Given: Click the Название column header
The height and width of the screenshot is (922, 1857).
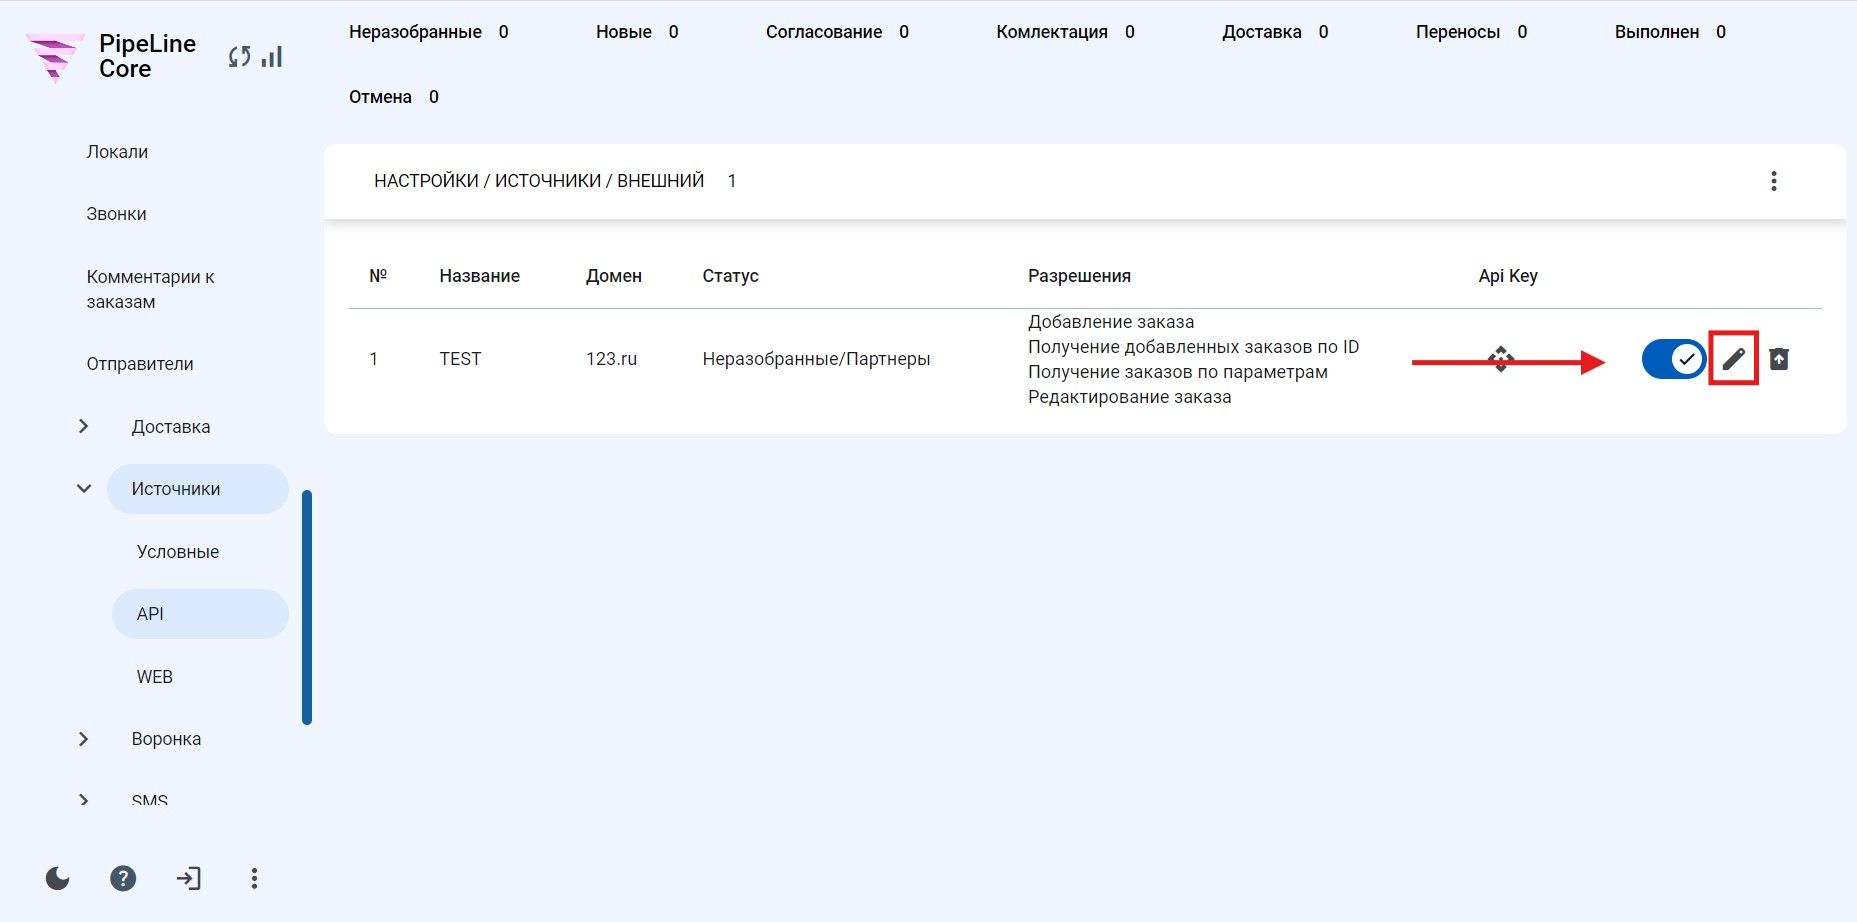Looking at the screenshot, I should 479,276.
